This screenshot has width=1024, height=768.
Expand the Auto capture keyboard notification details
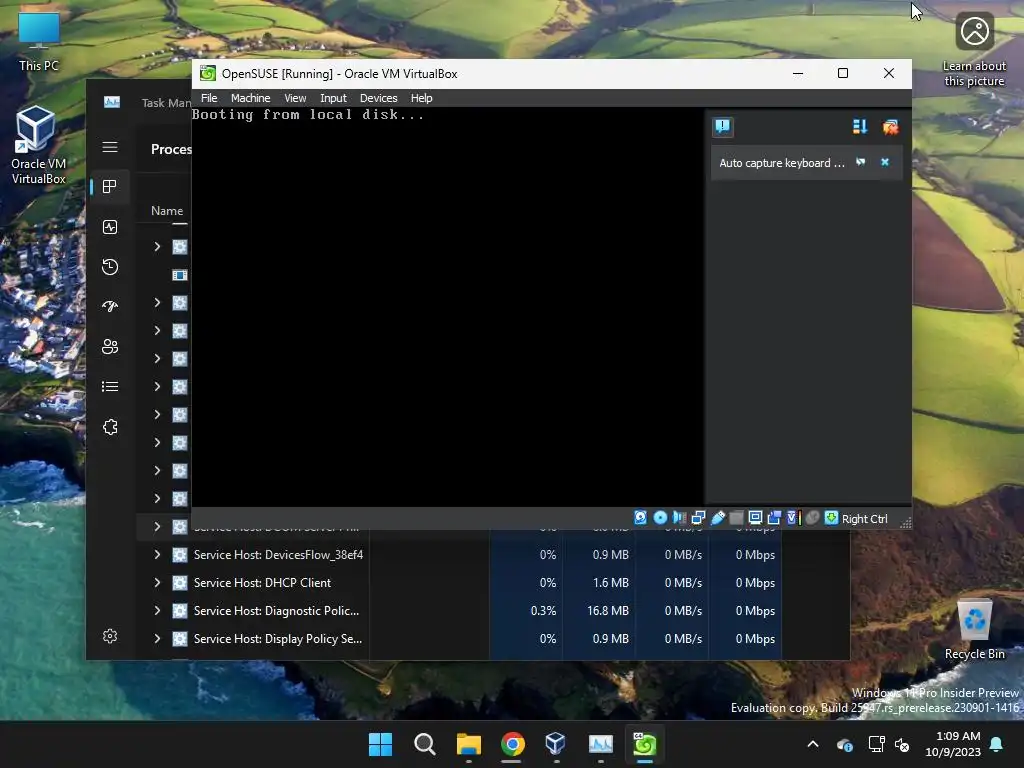point(861,162)
